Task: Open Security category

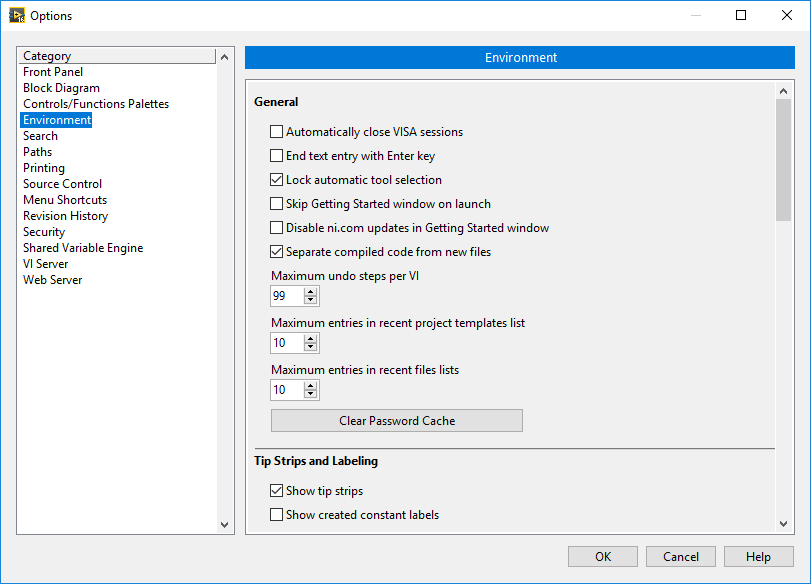Action: pyautogui.click(x=44, y=232)
